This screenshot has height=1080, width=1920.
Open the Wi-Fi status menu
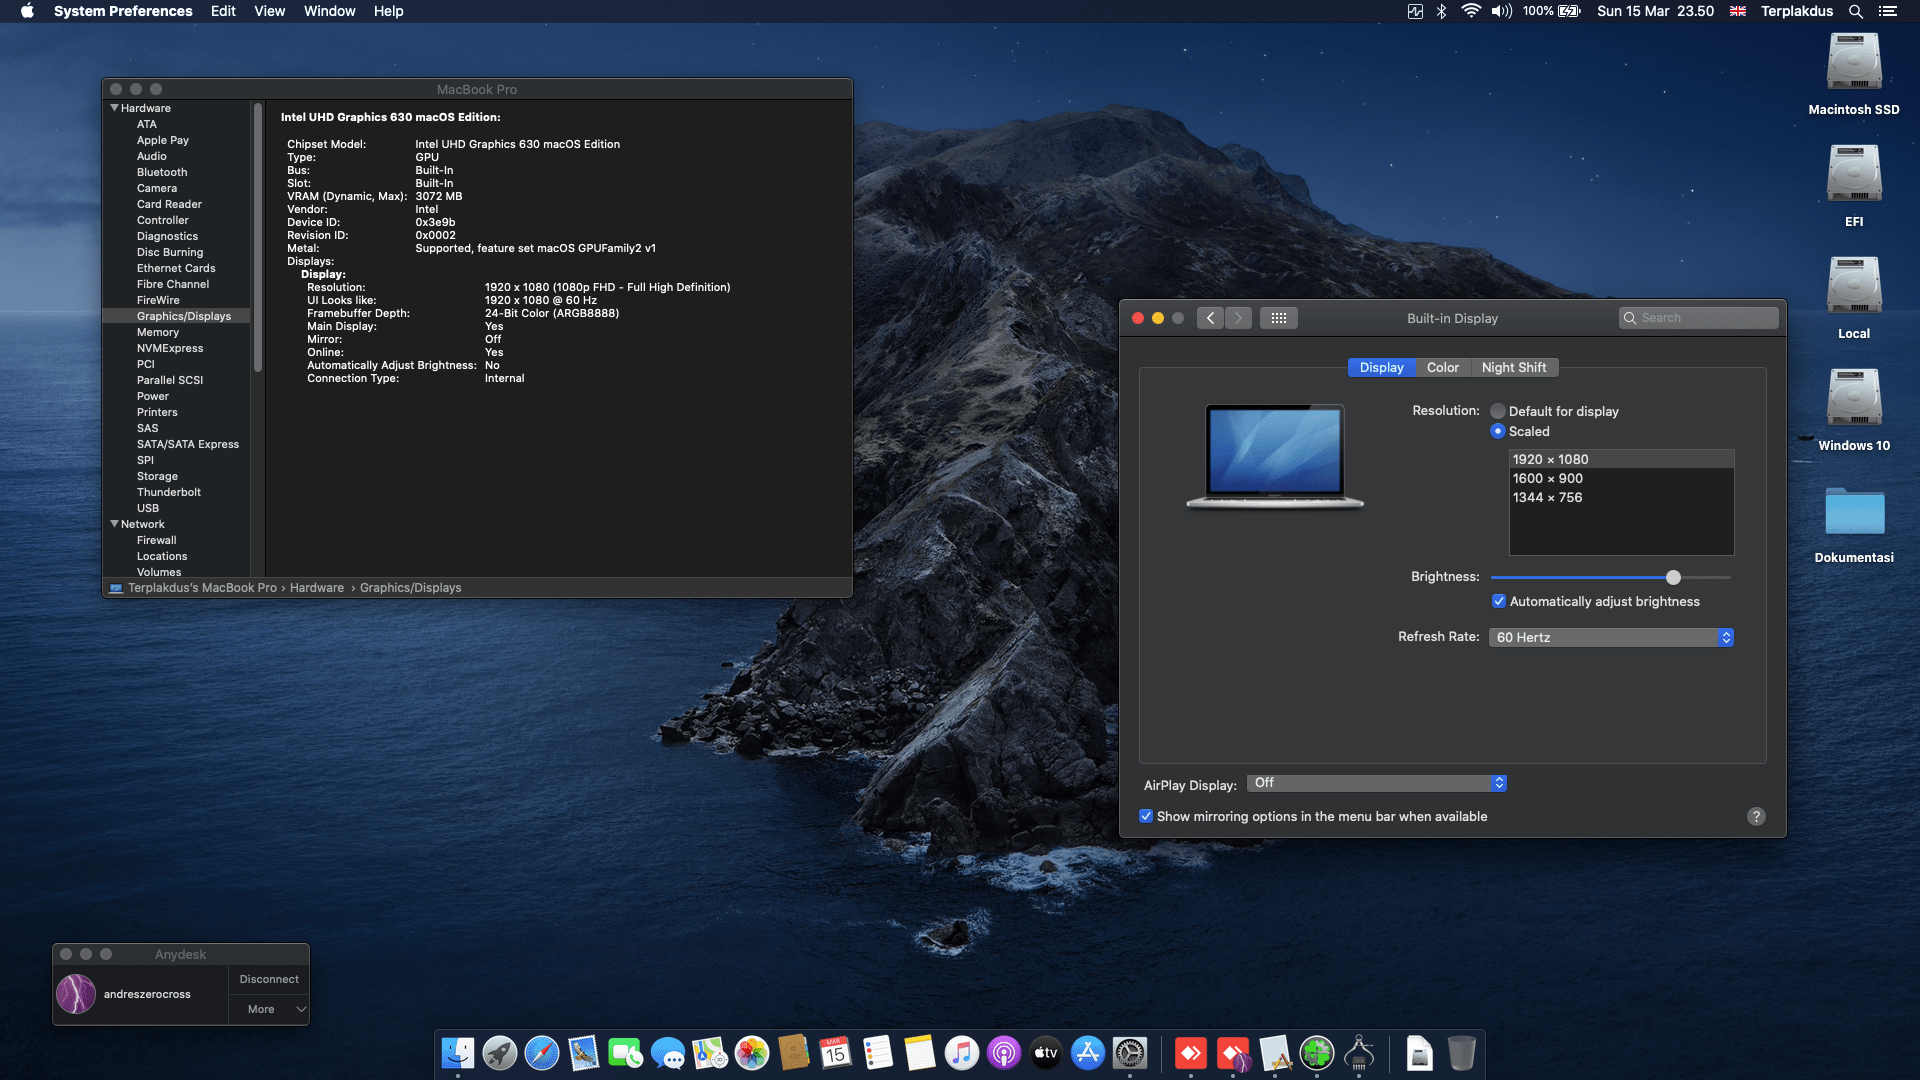tap(1470, 11)
